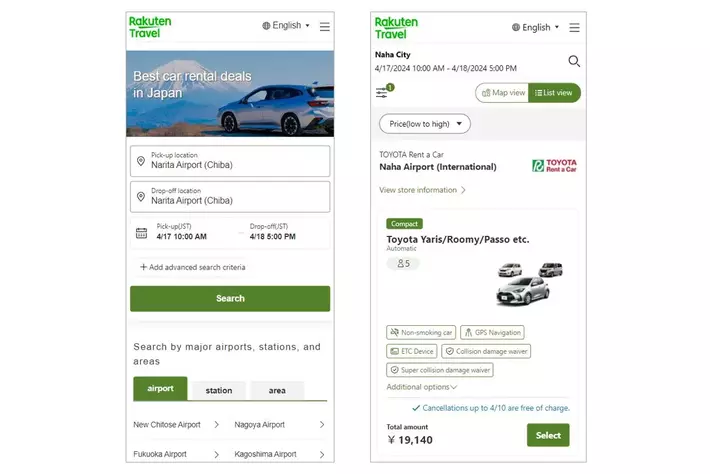Switch to Map view

click(x=502, y=93)
